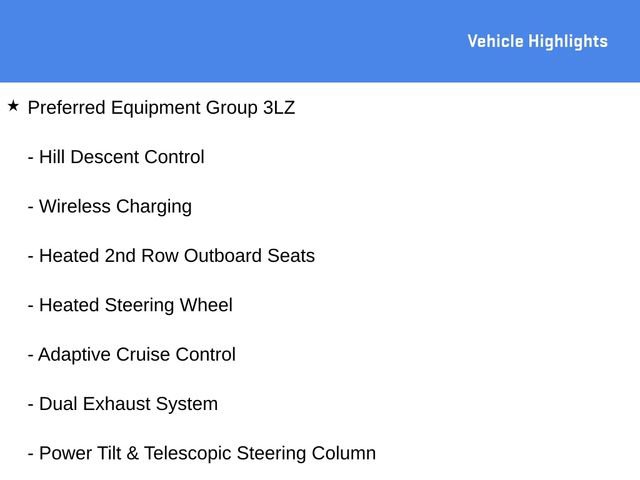Click the Vehicle Highlights header title

[x=537, y=41]
